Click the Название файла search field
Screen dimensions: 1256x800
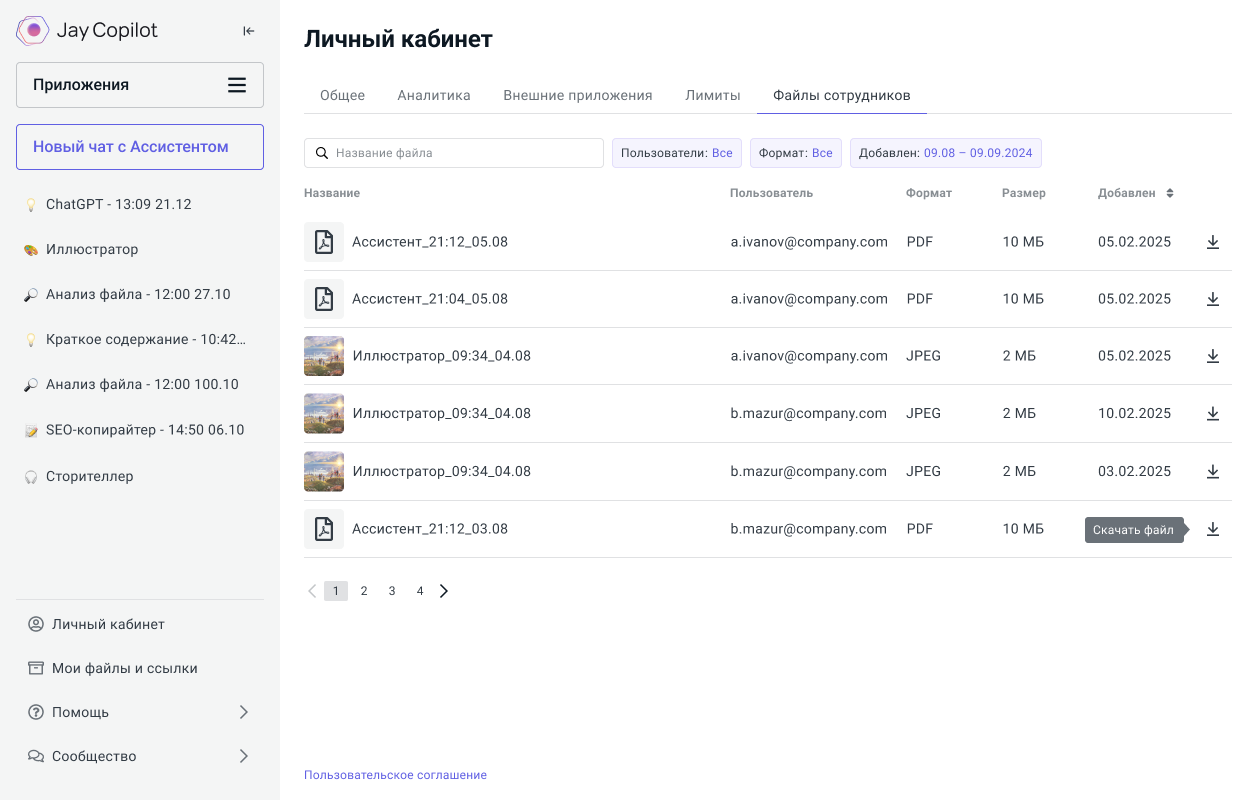point(465,153)
